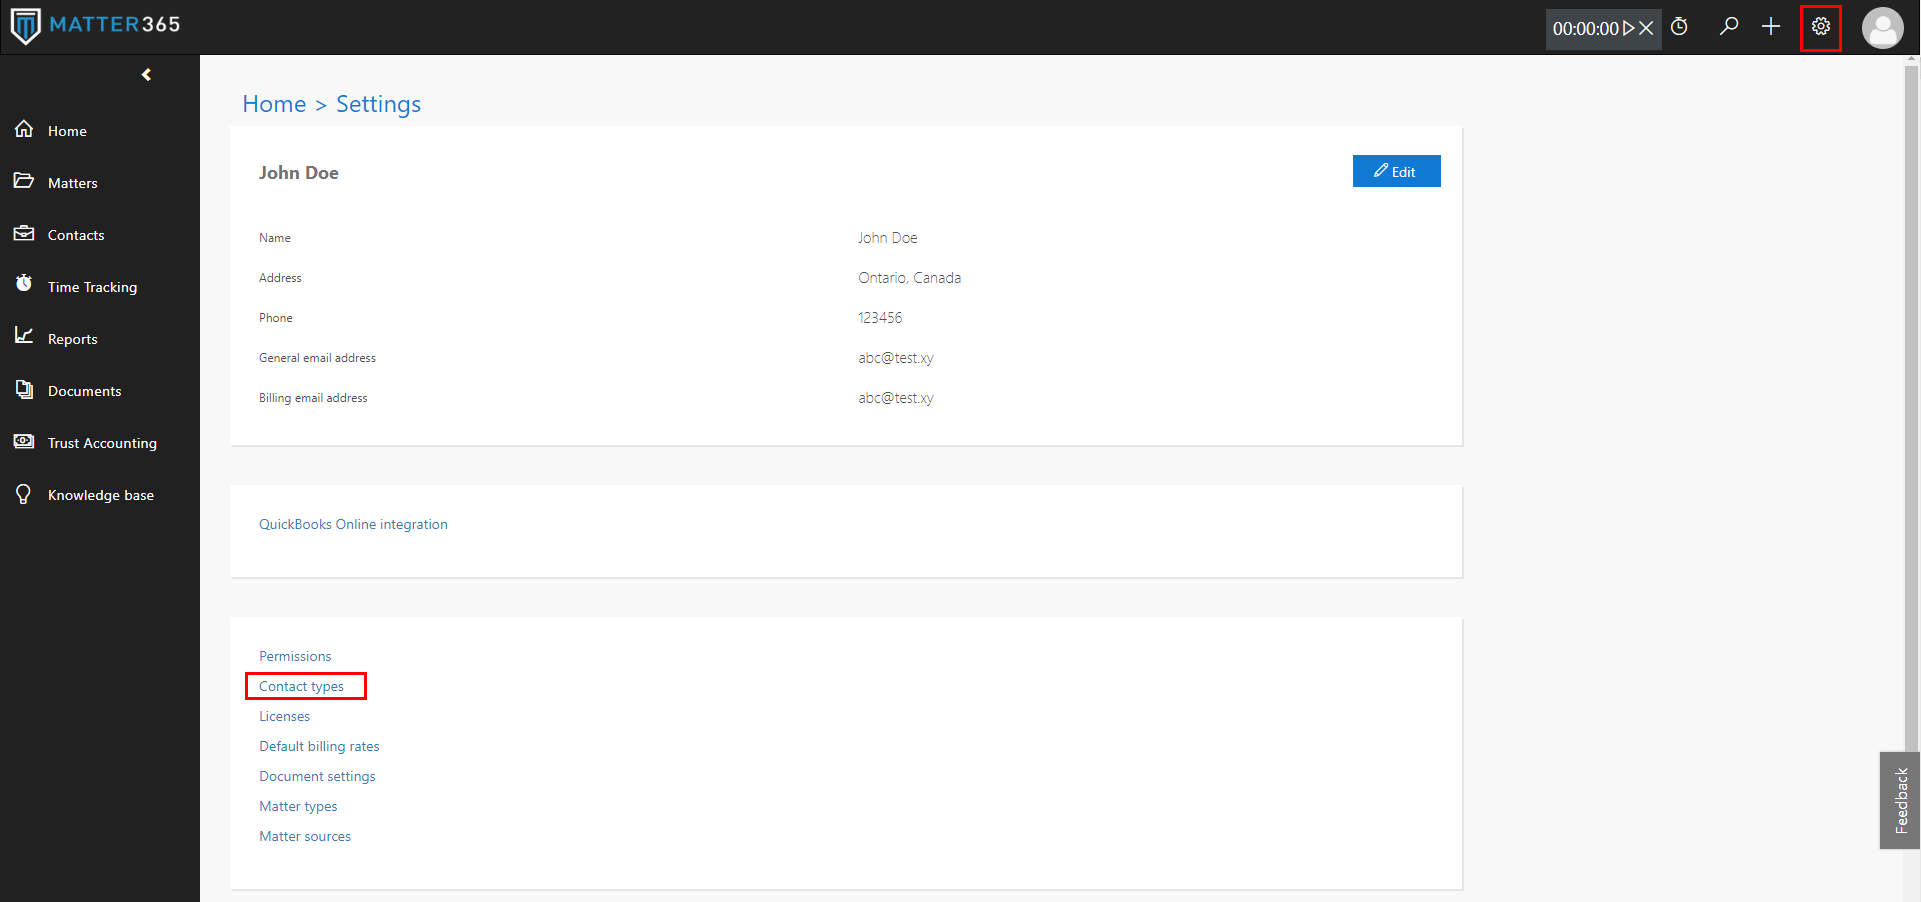Open Time Tracking in the sidebar
Image resolution: width=1921 pixels, height=902 pixels.
(93, 287)
